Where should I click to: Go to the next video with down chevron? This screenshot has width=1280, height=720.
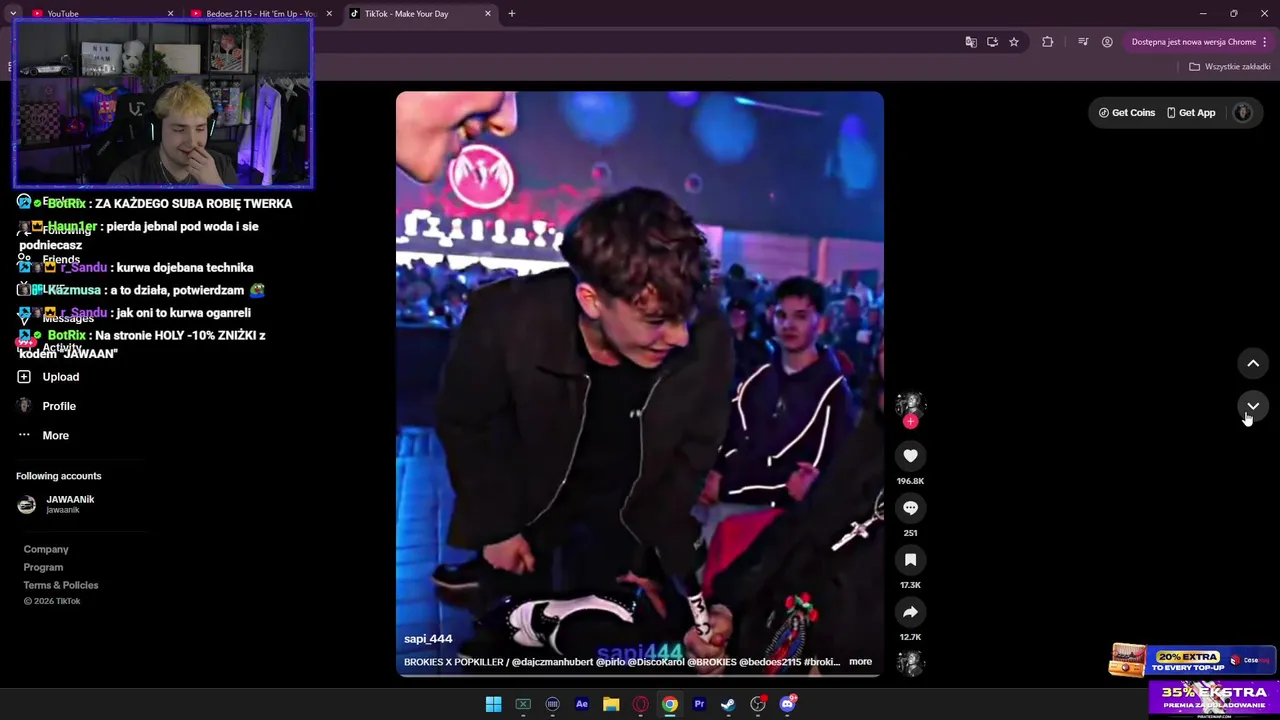click(1253, 406)
